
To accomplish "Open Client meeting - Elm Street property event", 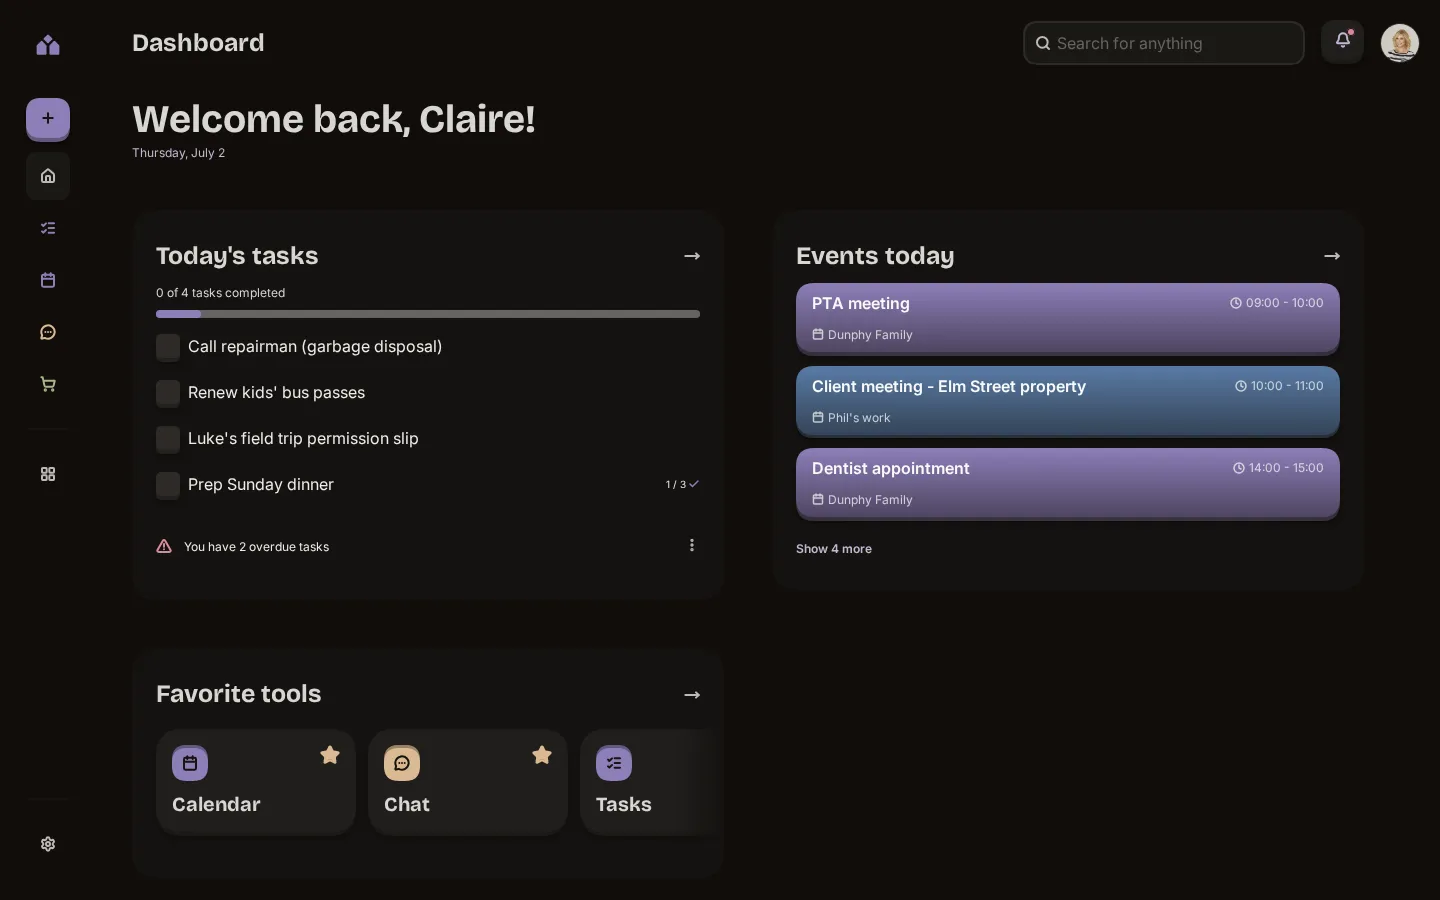I will coord(1068,401).
